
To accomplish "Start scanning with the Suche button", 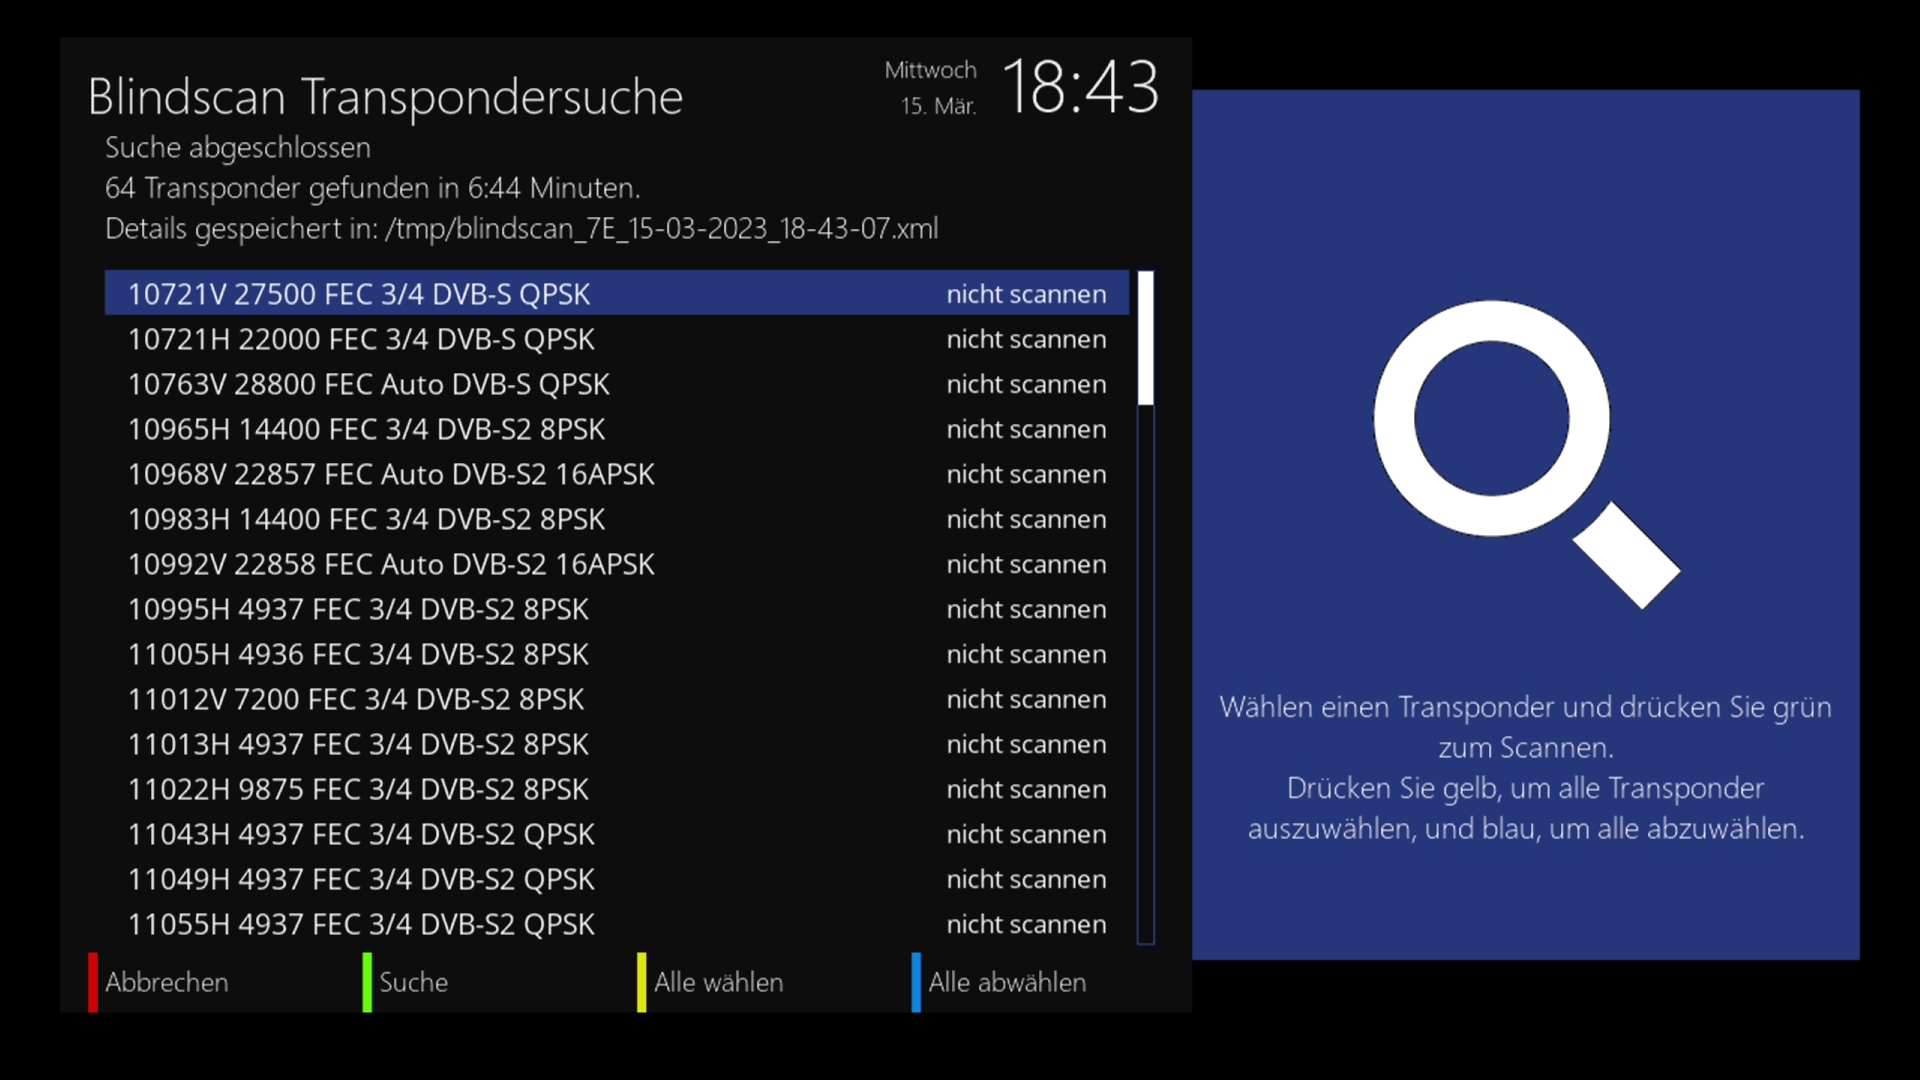I will coord(413,982).
